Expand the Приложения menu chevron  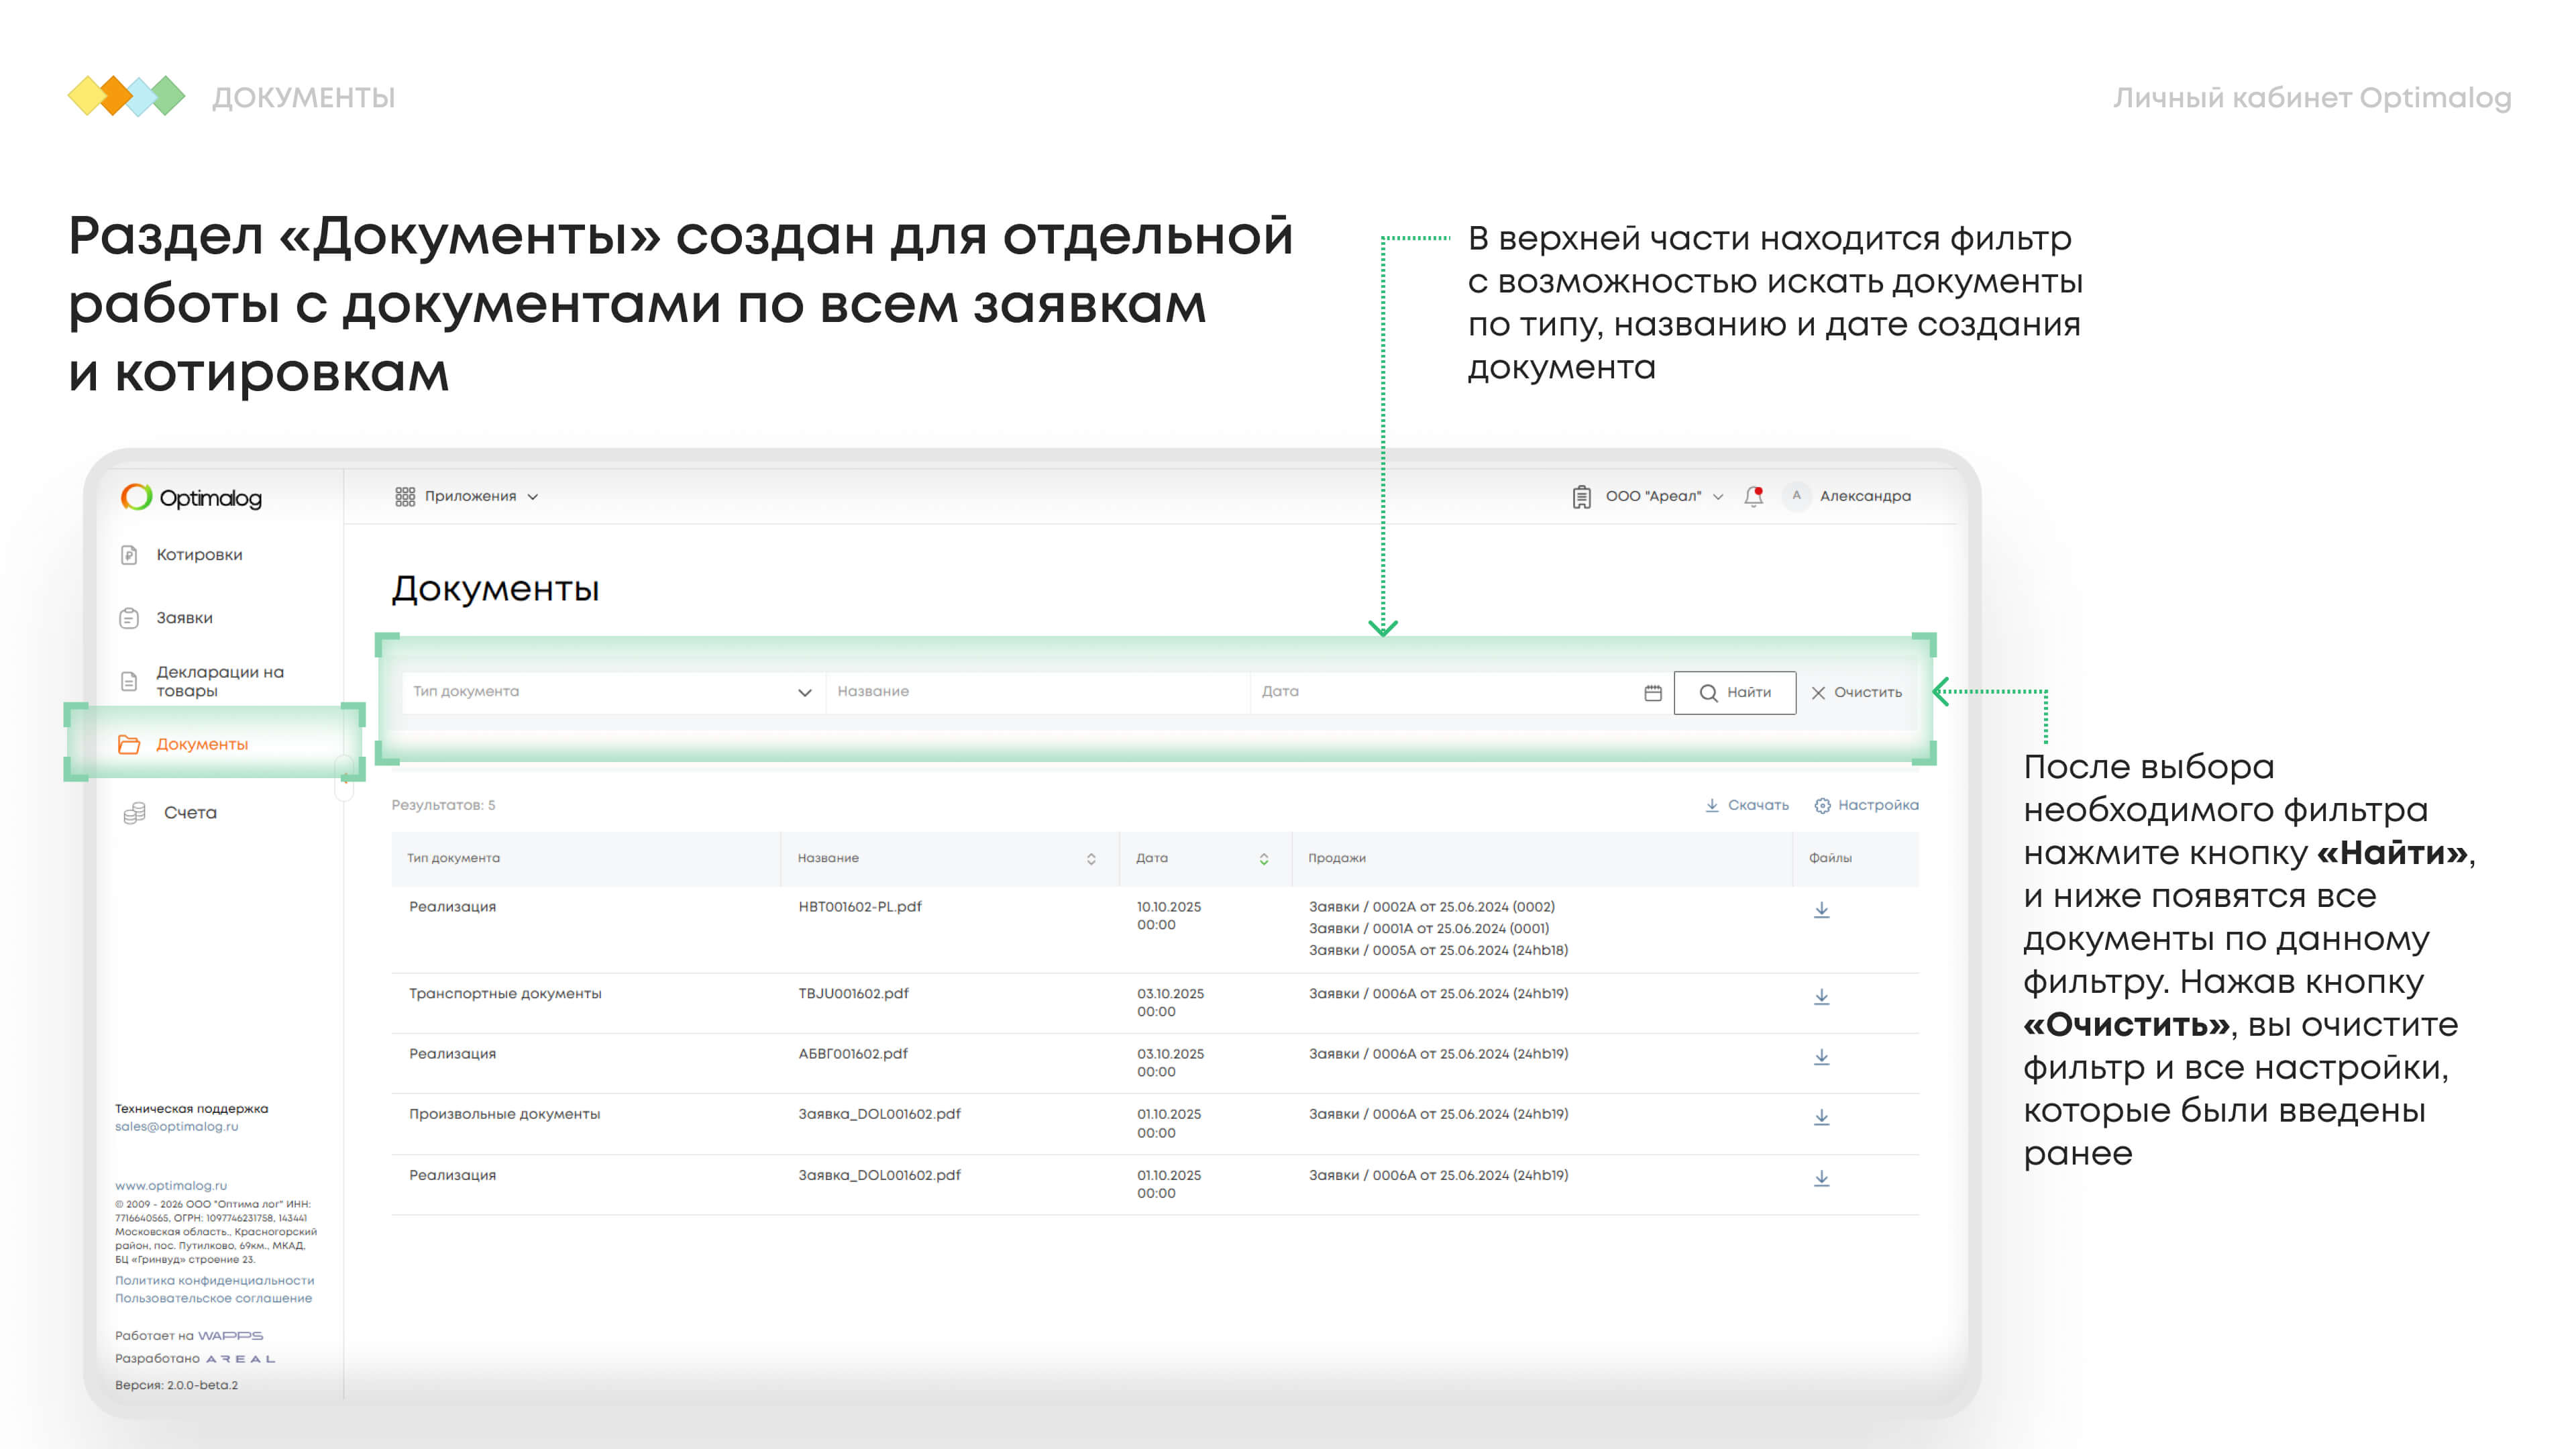[x=533, y=497]
